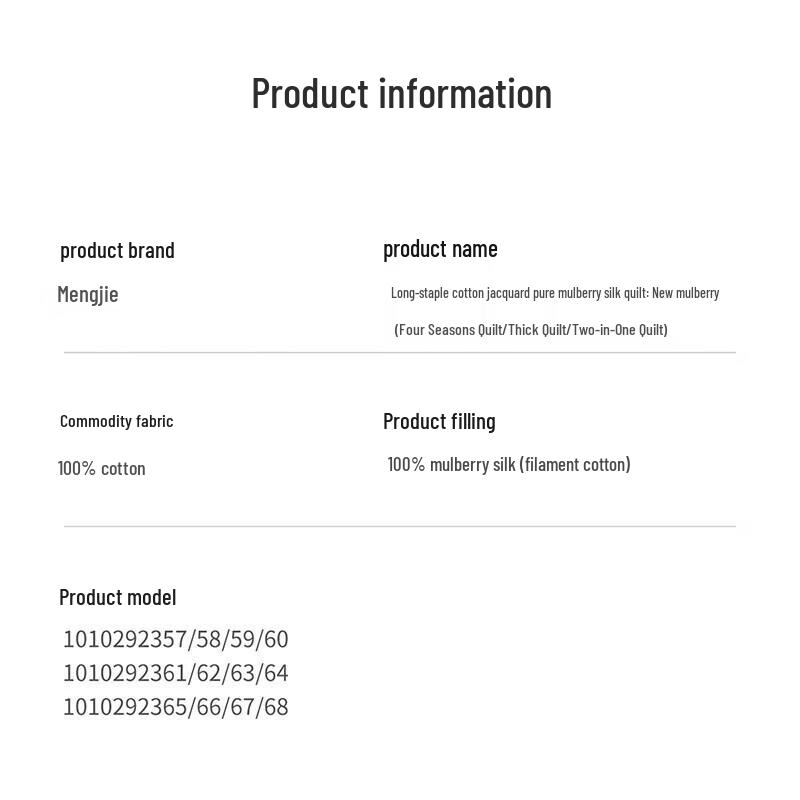
Task: Click the brand value "Mengjie"
Action: pos(88,294)
